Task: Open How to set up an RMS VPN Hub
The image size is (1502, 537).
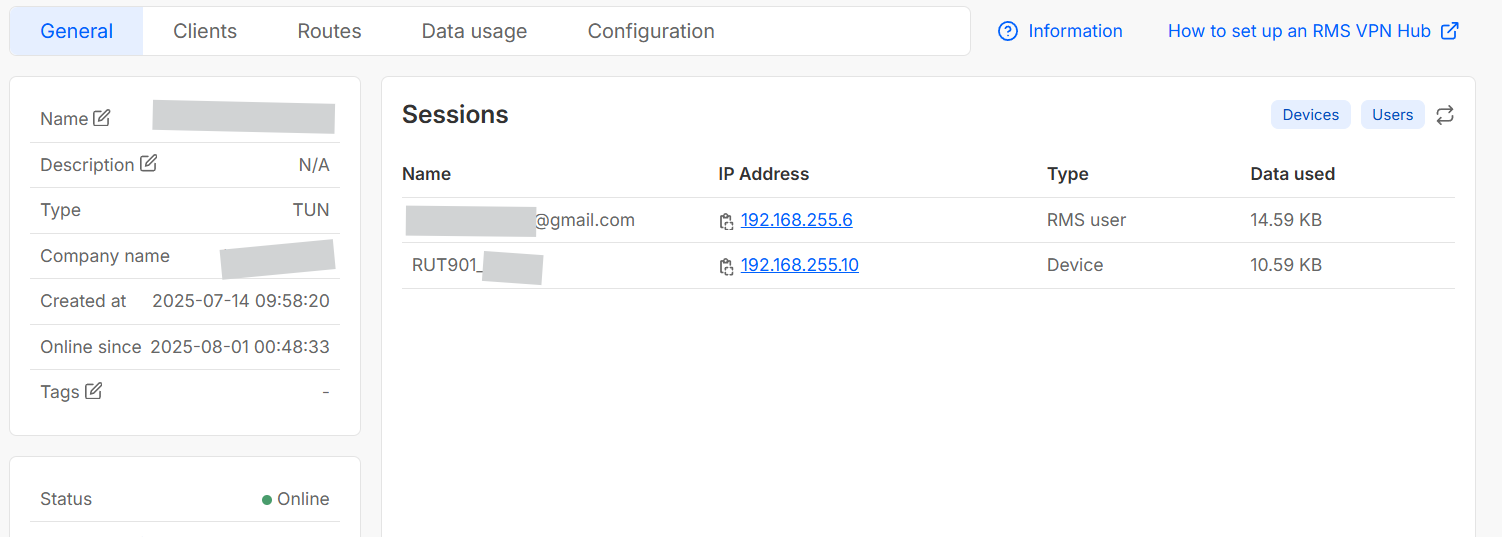Action: pyautogui.click(x=1299, y=31)
